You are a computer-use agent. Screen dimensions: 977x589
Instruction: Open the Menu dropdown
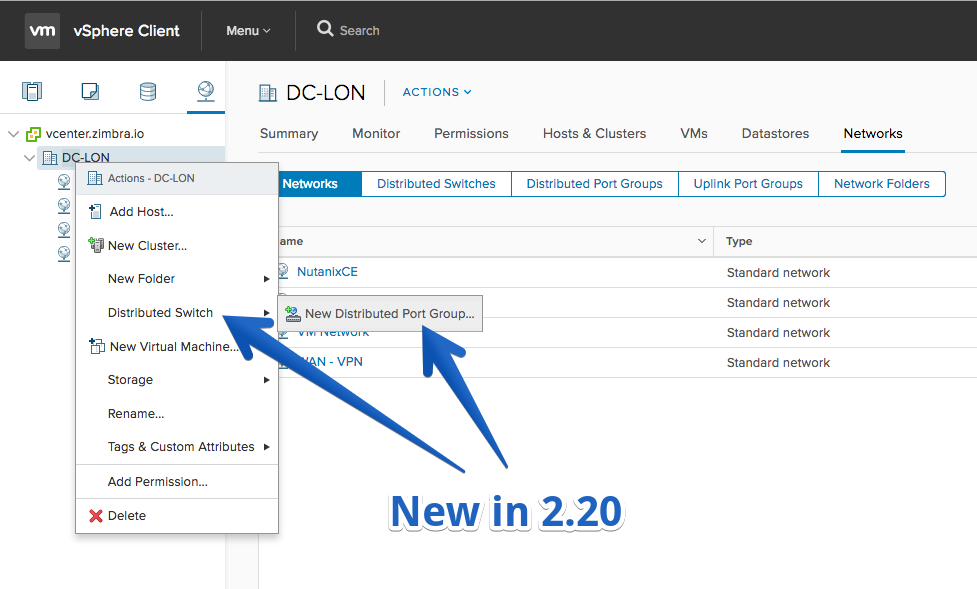coord(248,31)
